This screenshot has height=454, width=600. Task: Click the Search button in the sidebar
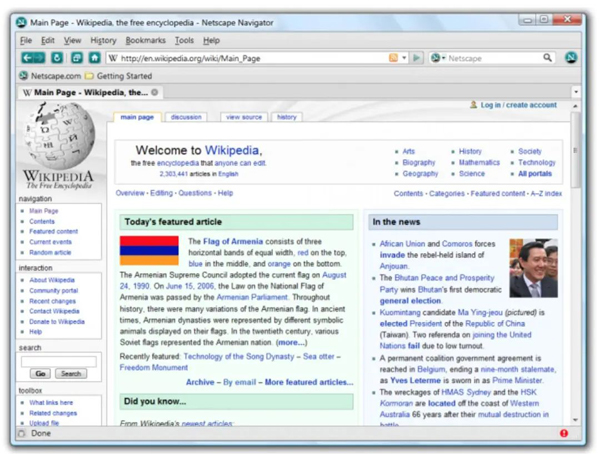coord(71,374)
